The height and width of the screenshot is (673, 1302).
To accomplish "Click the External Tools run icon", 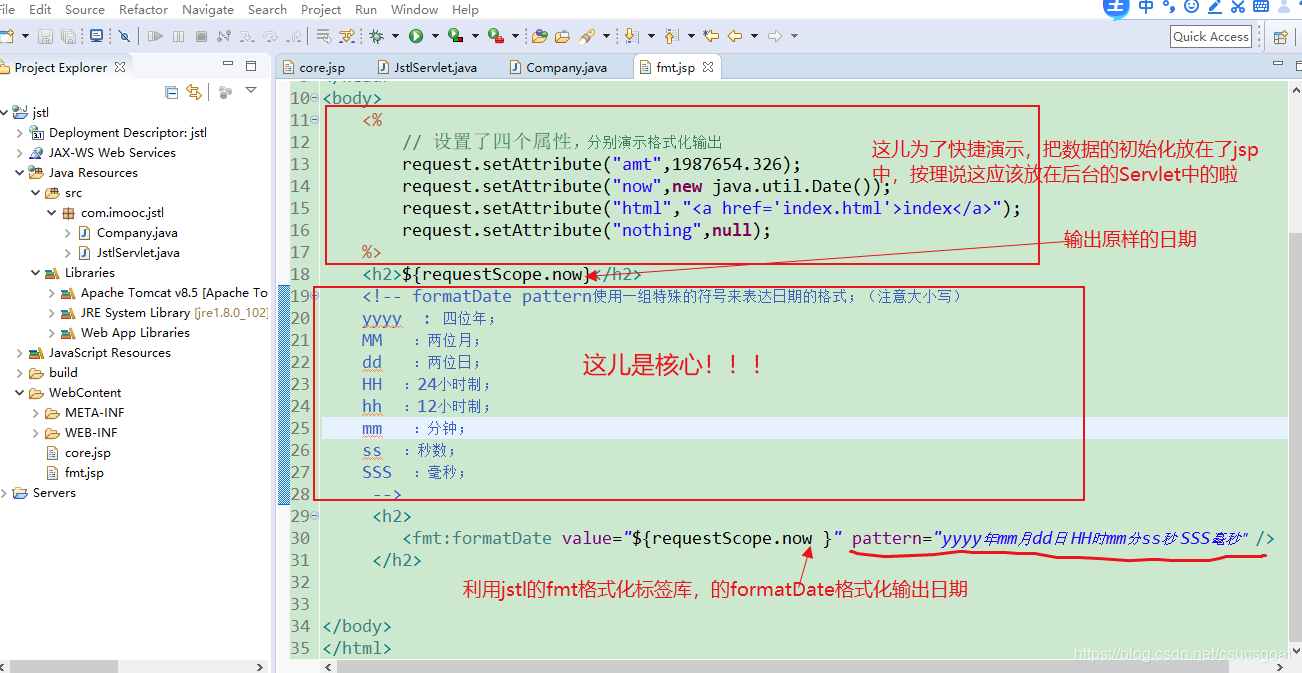I will [495, 36].
